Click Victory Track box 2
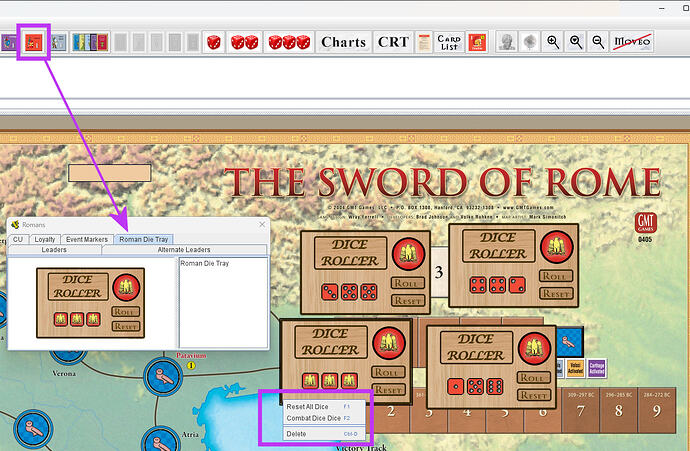 391,412
